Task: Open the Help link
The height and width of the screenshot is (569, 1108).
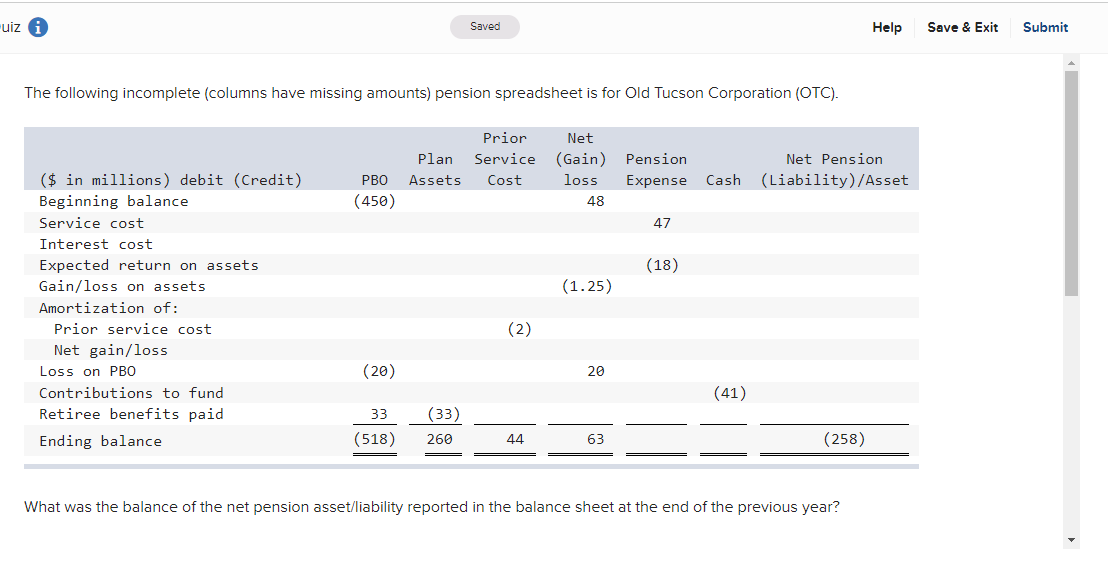Action: [887, 28]
